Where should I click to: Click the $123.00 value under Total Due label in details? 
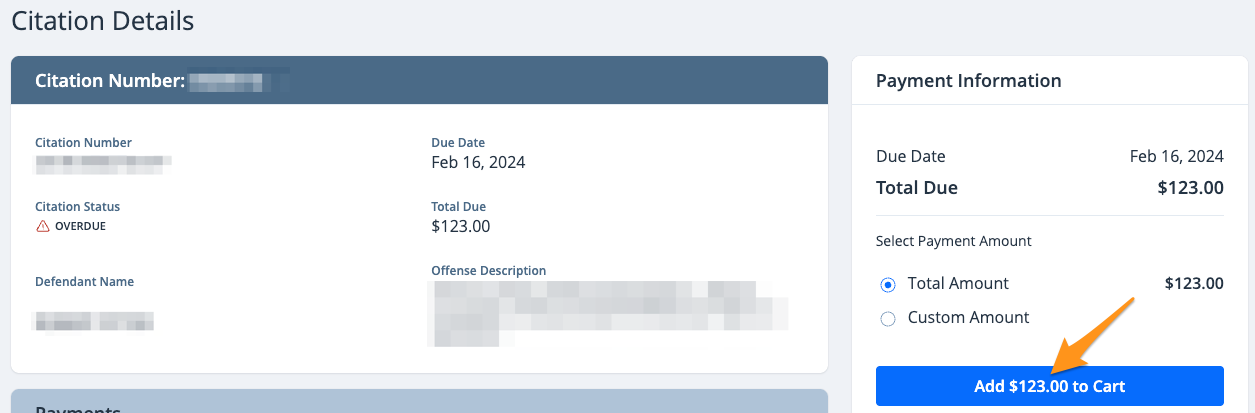[460, 226]
